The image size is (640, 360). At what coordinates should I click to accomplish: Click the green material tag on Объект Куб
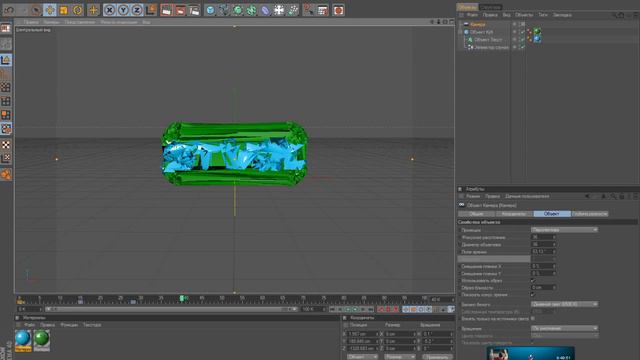coord(537,32)
